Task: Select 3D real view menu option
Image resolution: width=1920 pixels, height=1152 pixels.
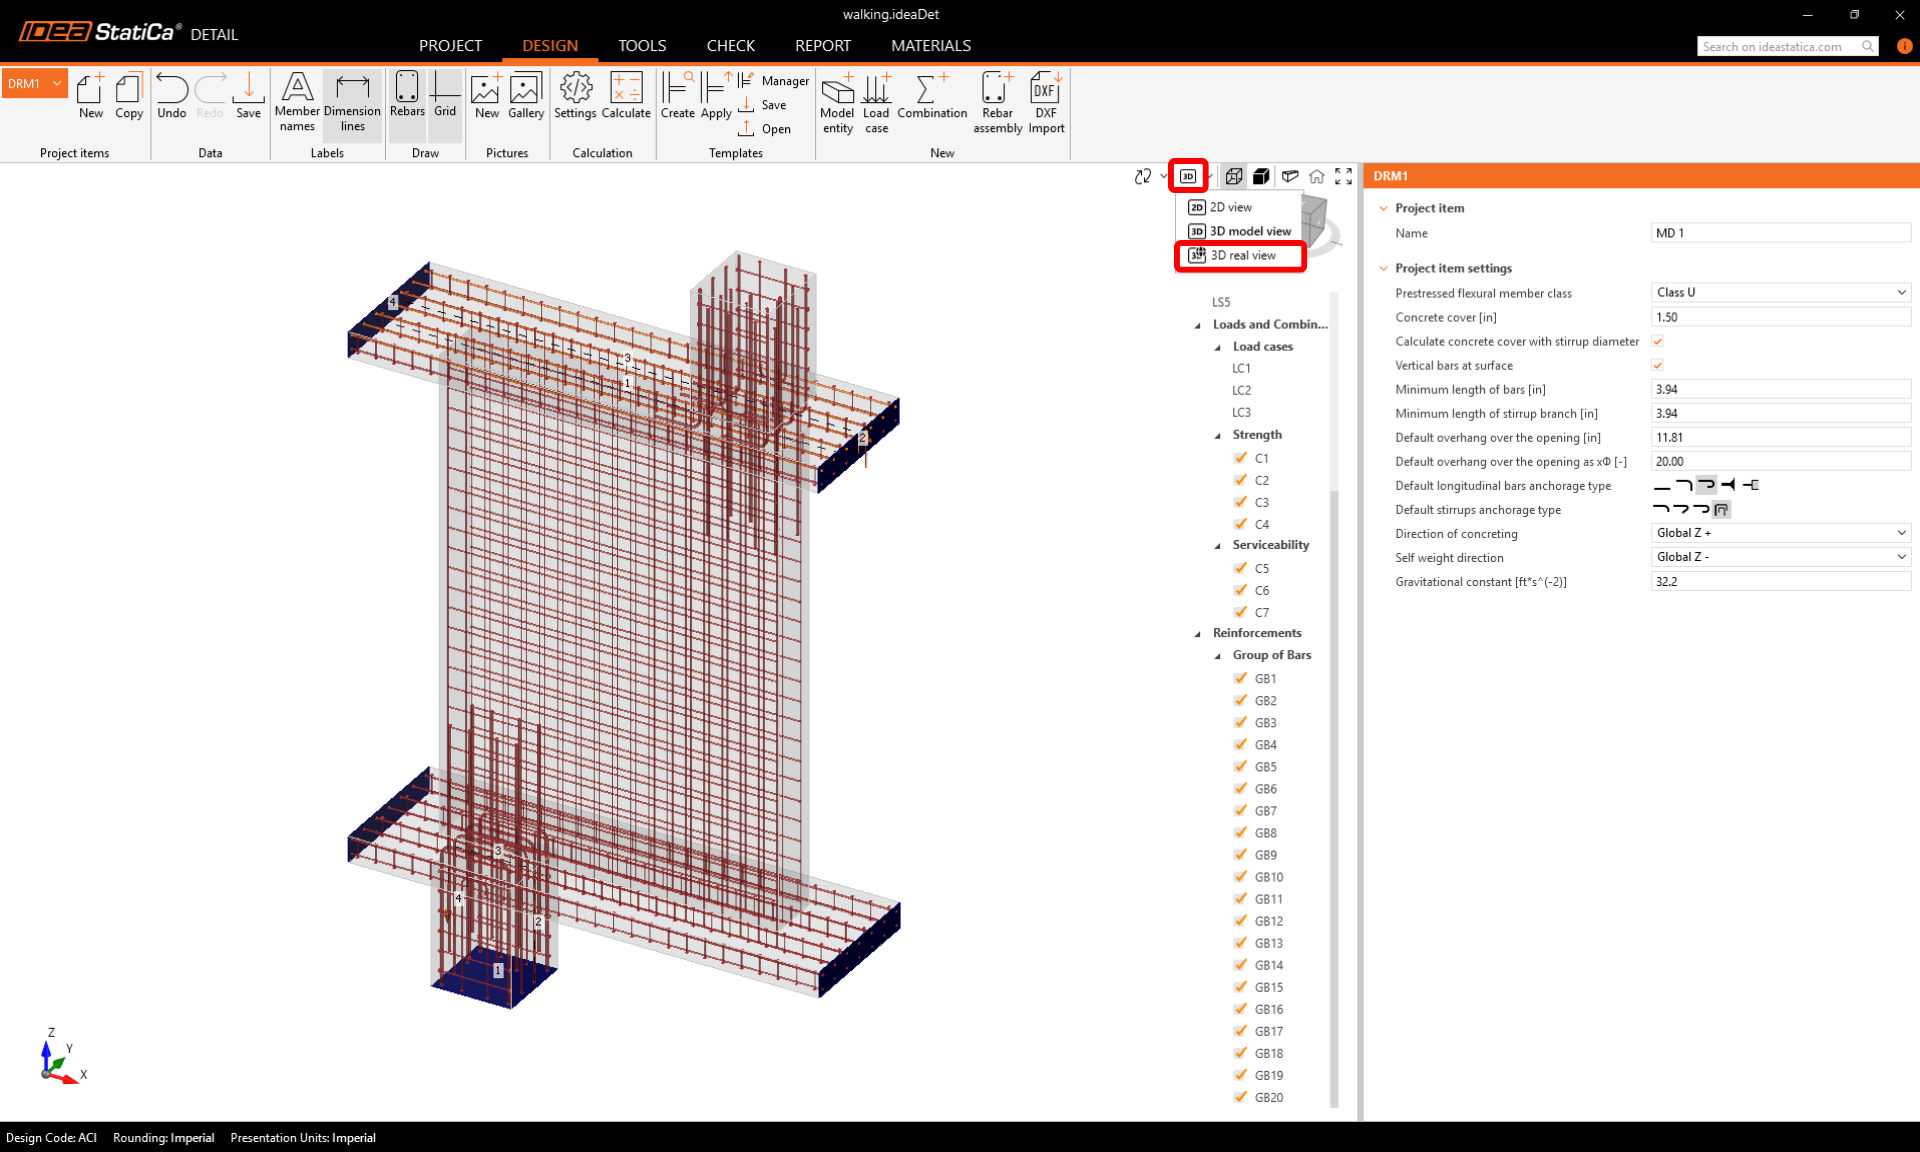Action: 1242,256
